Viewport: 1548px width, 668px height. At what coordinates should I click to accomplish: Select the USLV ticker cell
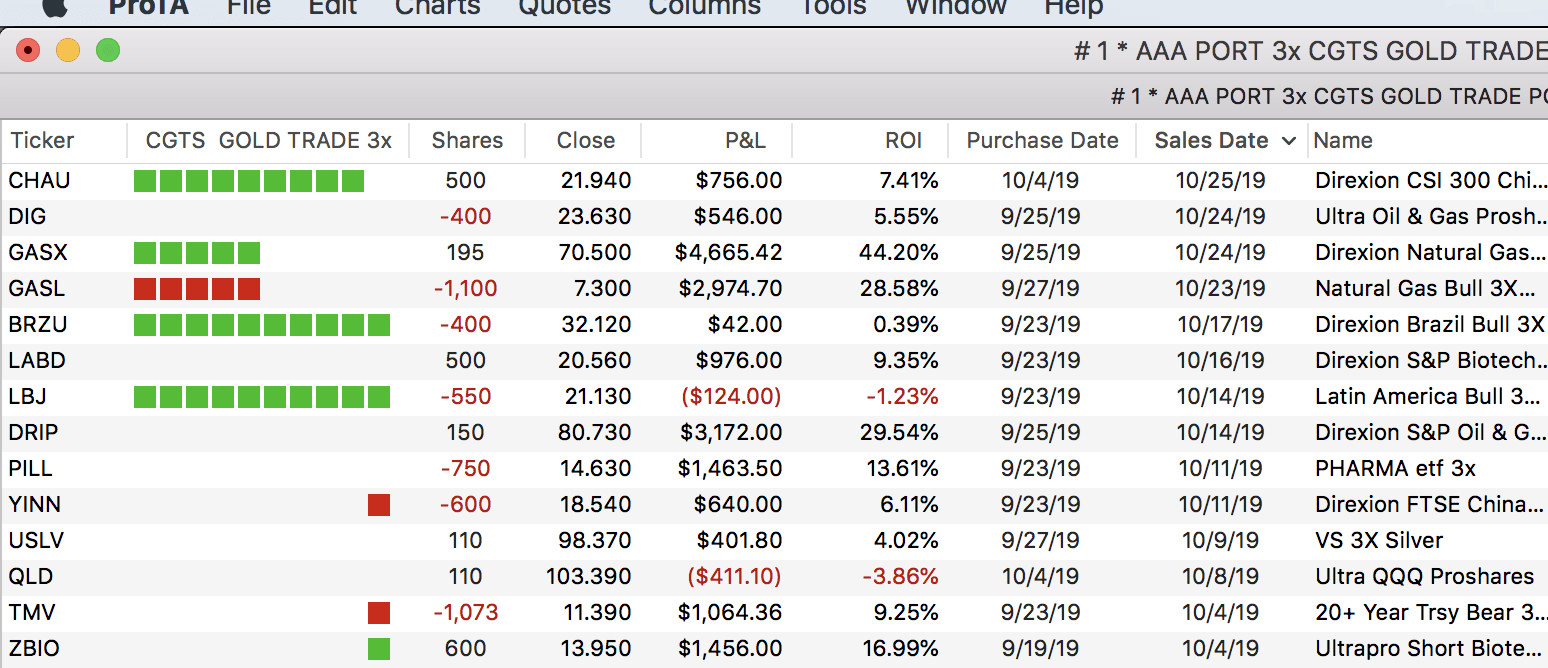pos(36,541)
